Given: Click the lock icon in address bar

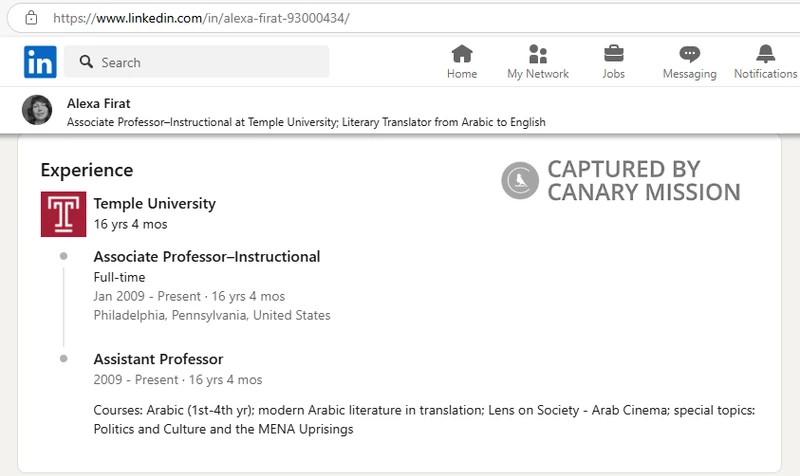Looking at the screenshot, I should point(31,18).
